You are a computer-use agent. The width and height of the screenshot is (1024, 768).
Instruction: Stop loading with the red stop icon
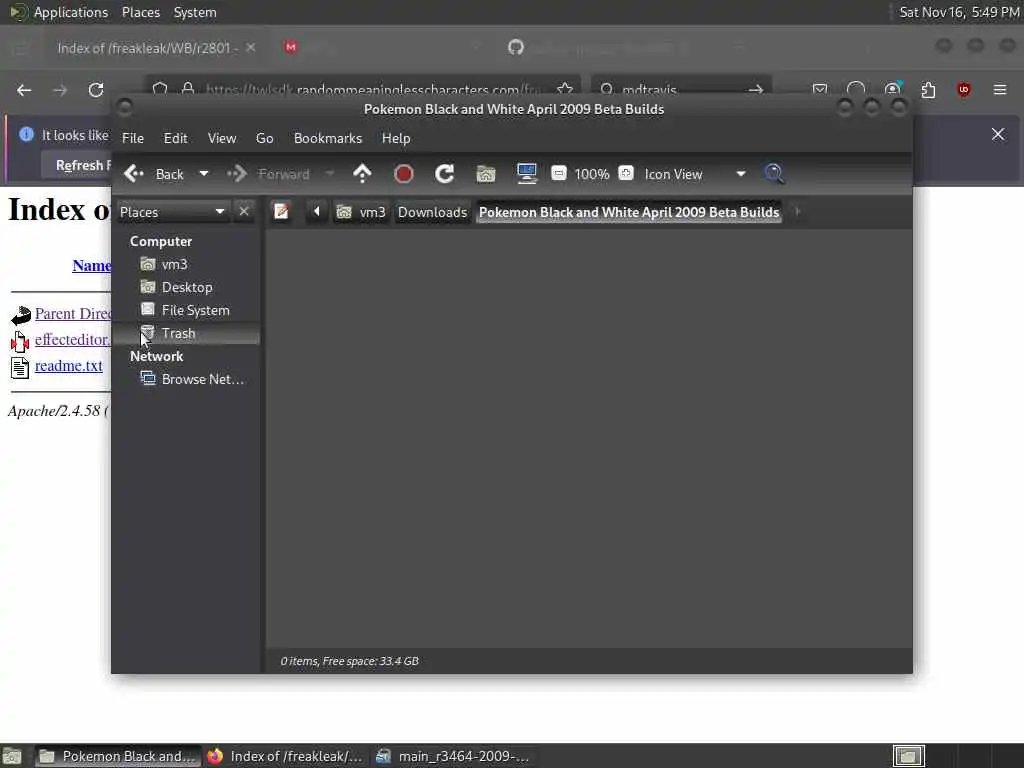[x=404, y=174]
